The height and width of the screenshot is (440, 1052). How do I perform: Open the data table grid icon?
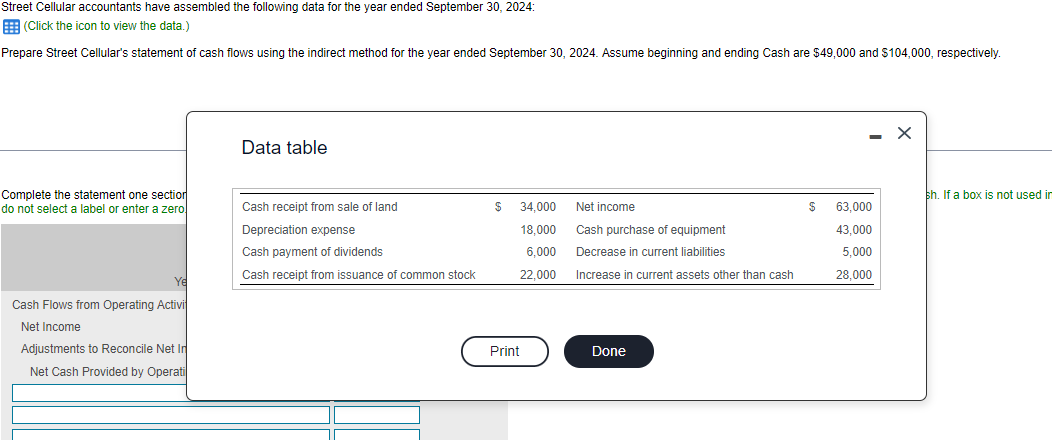click(x=11, y=26)
